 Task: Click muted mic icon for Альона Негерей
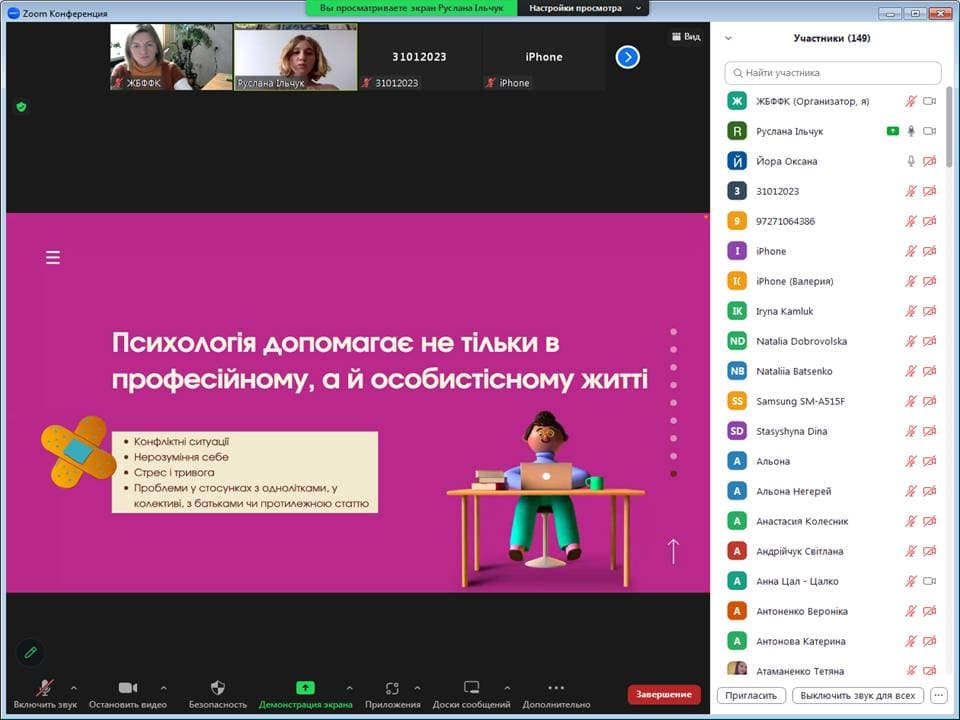[911, 491]
